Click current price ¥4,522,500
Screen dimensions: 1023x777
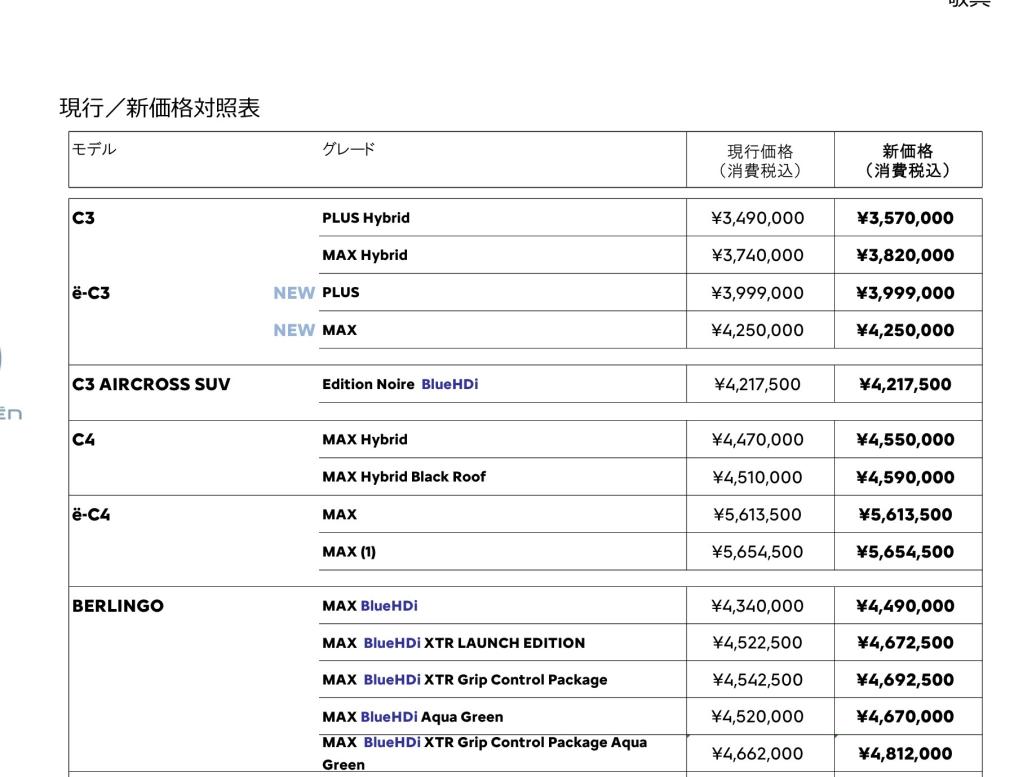[x=757, y=643]
